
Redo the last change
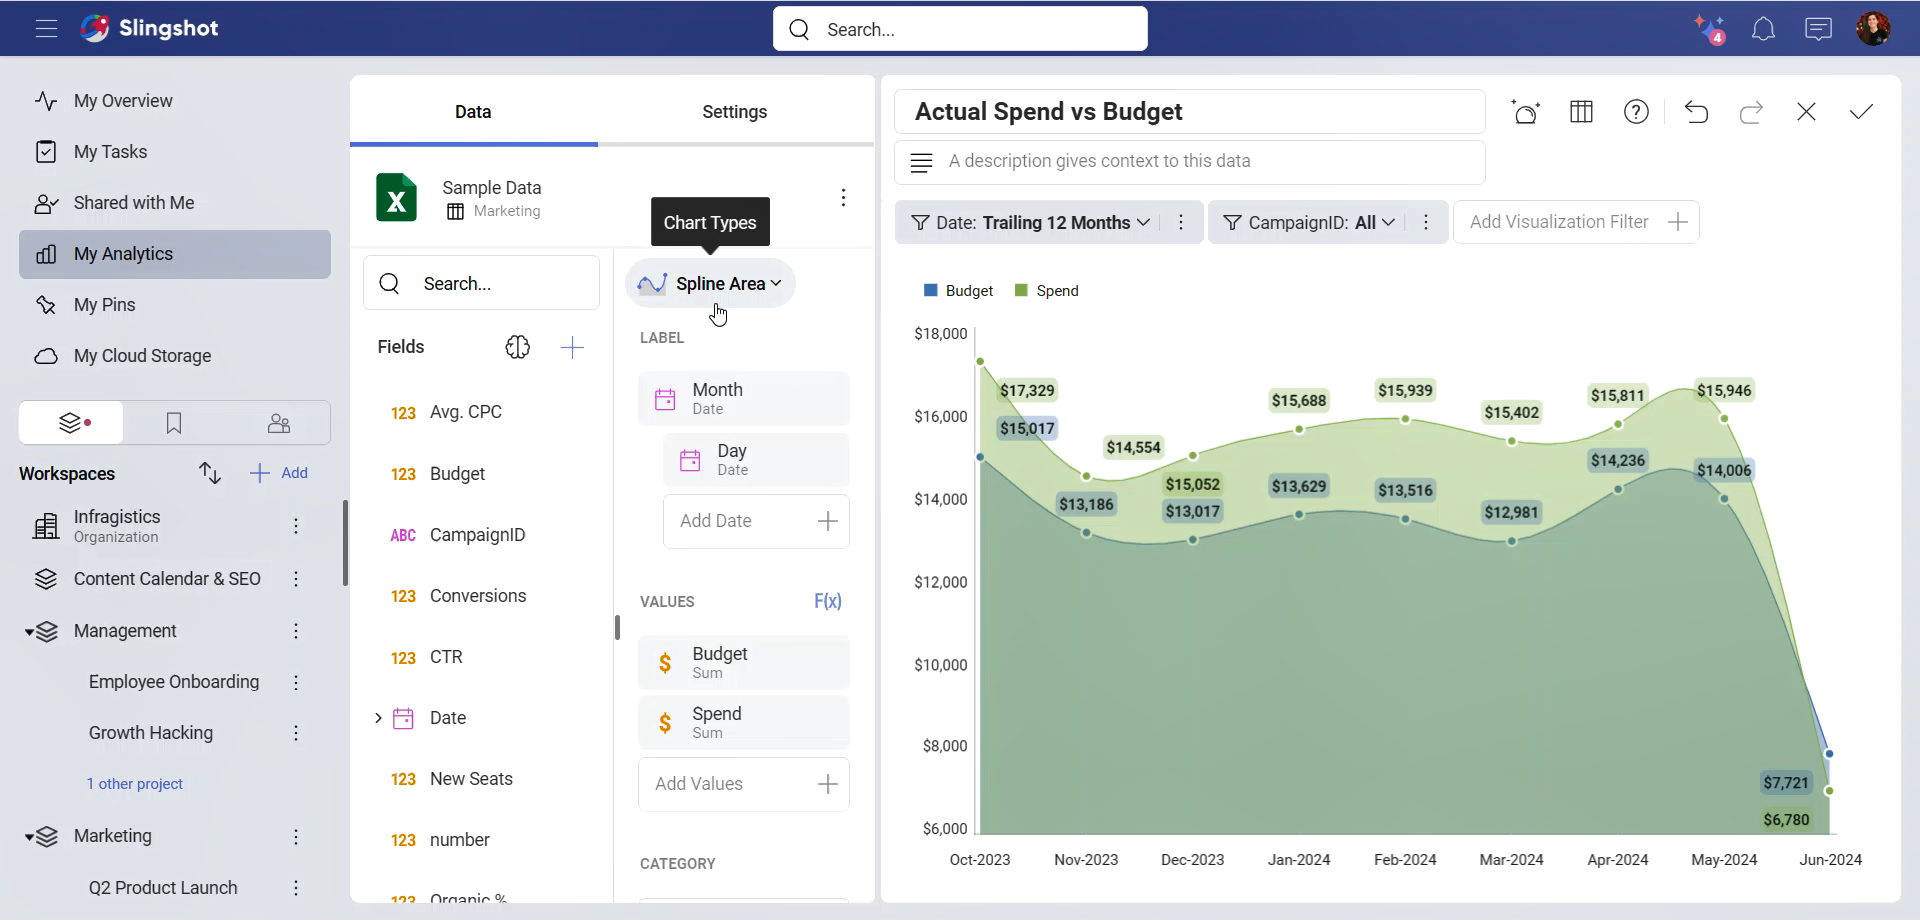[1751, 112]
